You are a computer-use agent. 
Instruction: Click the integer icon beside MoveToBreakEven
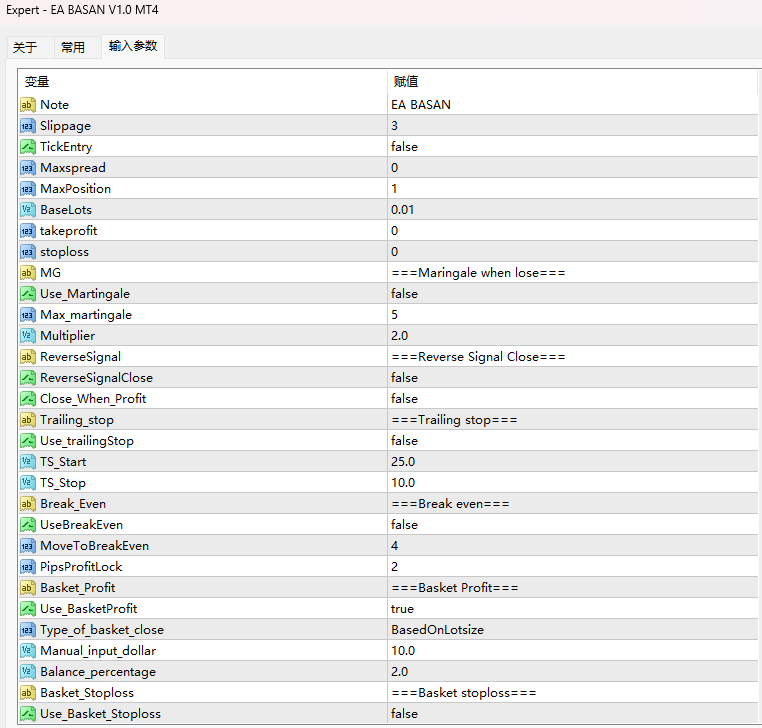click(27, 546)
